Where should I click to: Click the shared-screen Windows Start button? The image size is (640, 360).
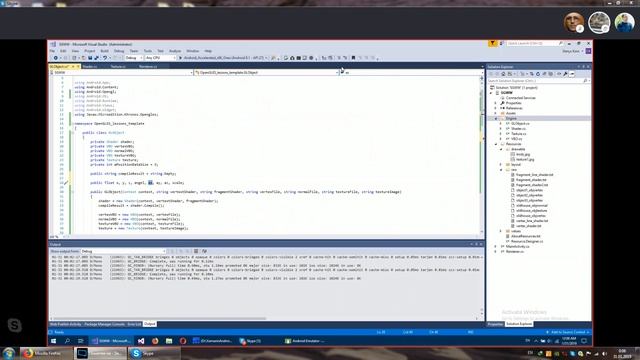[x=53, y=341]
